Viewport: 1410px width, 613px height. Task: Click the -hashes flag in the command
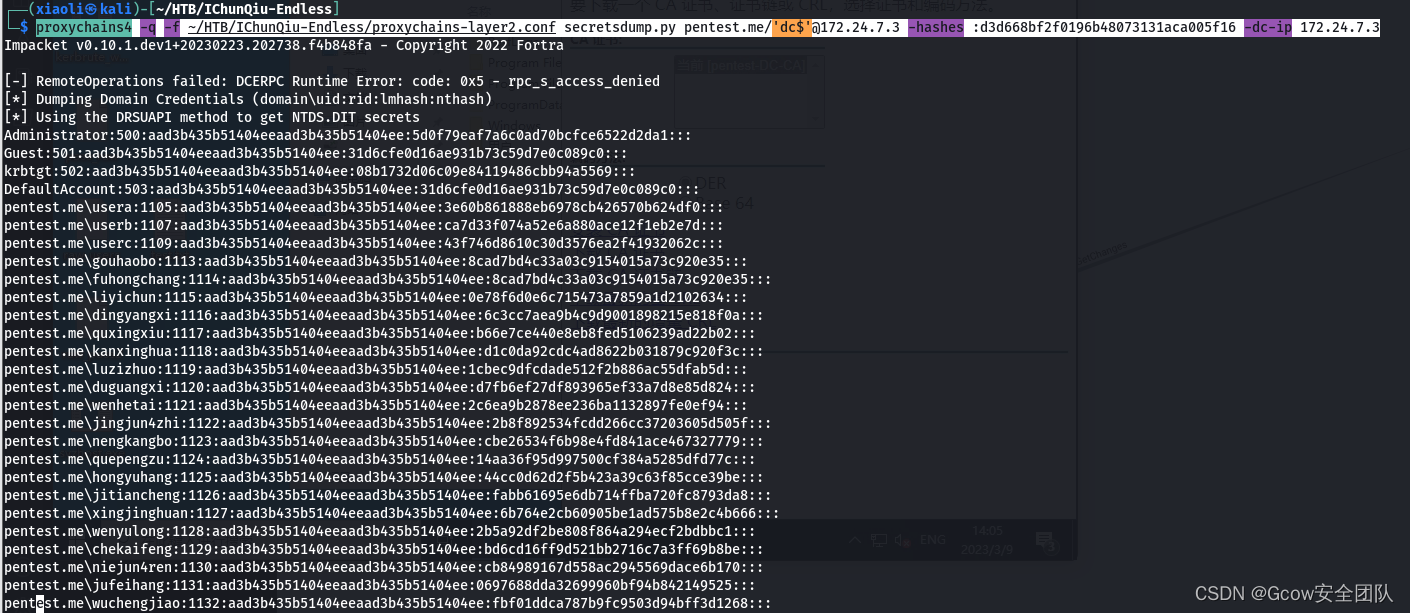click(x=935, y=28)
